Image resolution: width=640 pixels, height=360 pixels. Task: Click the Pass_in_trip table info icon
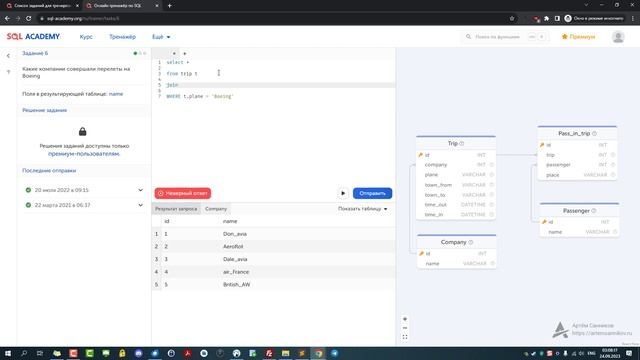(x=594, y=133)
